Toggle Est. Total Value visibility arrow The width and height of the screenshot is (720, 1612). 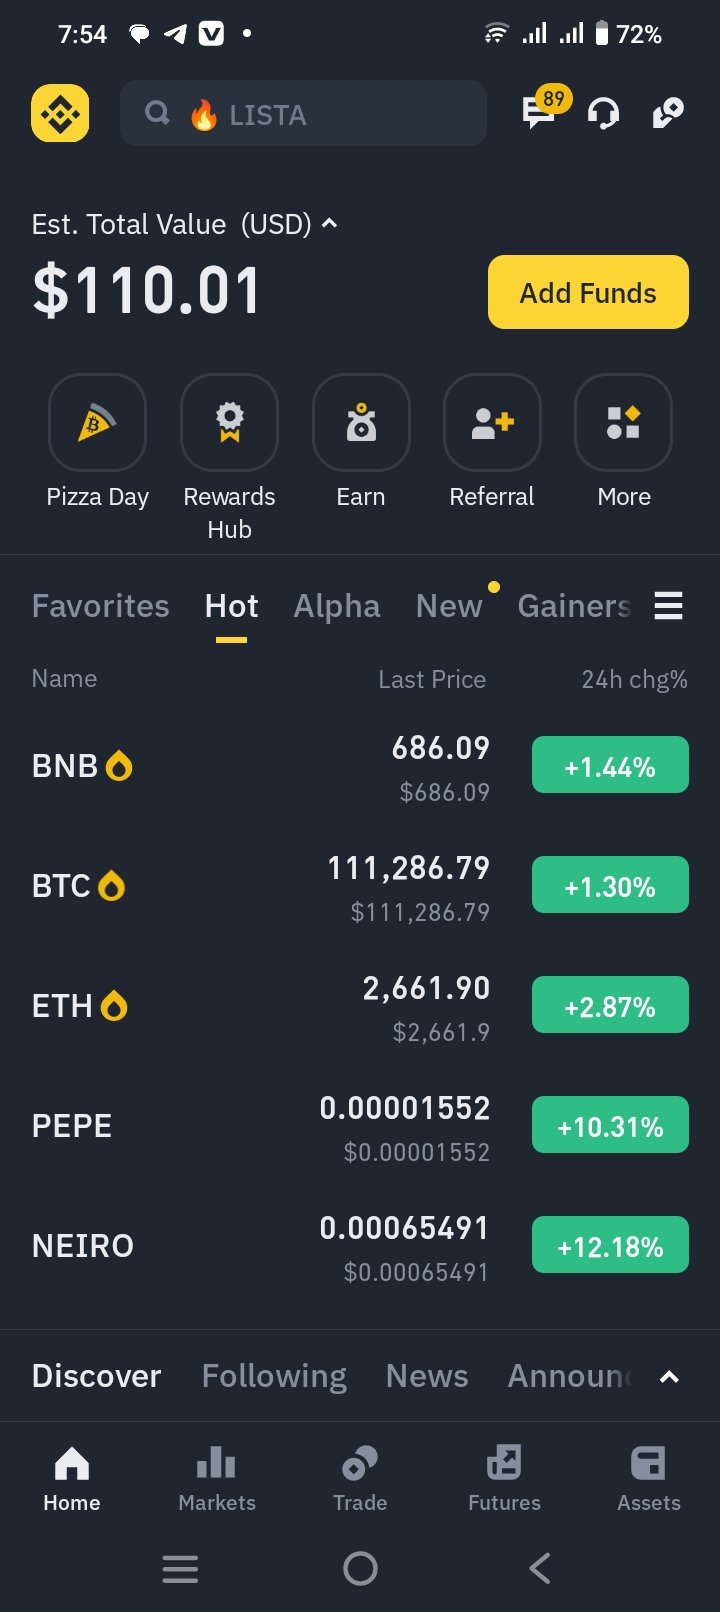329,224
